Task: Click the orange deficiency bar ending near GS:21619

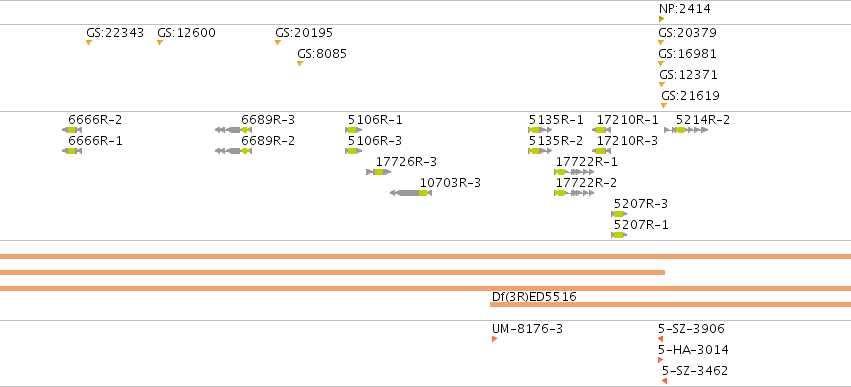Action: pyautogui.click(x=332, y=272)
